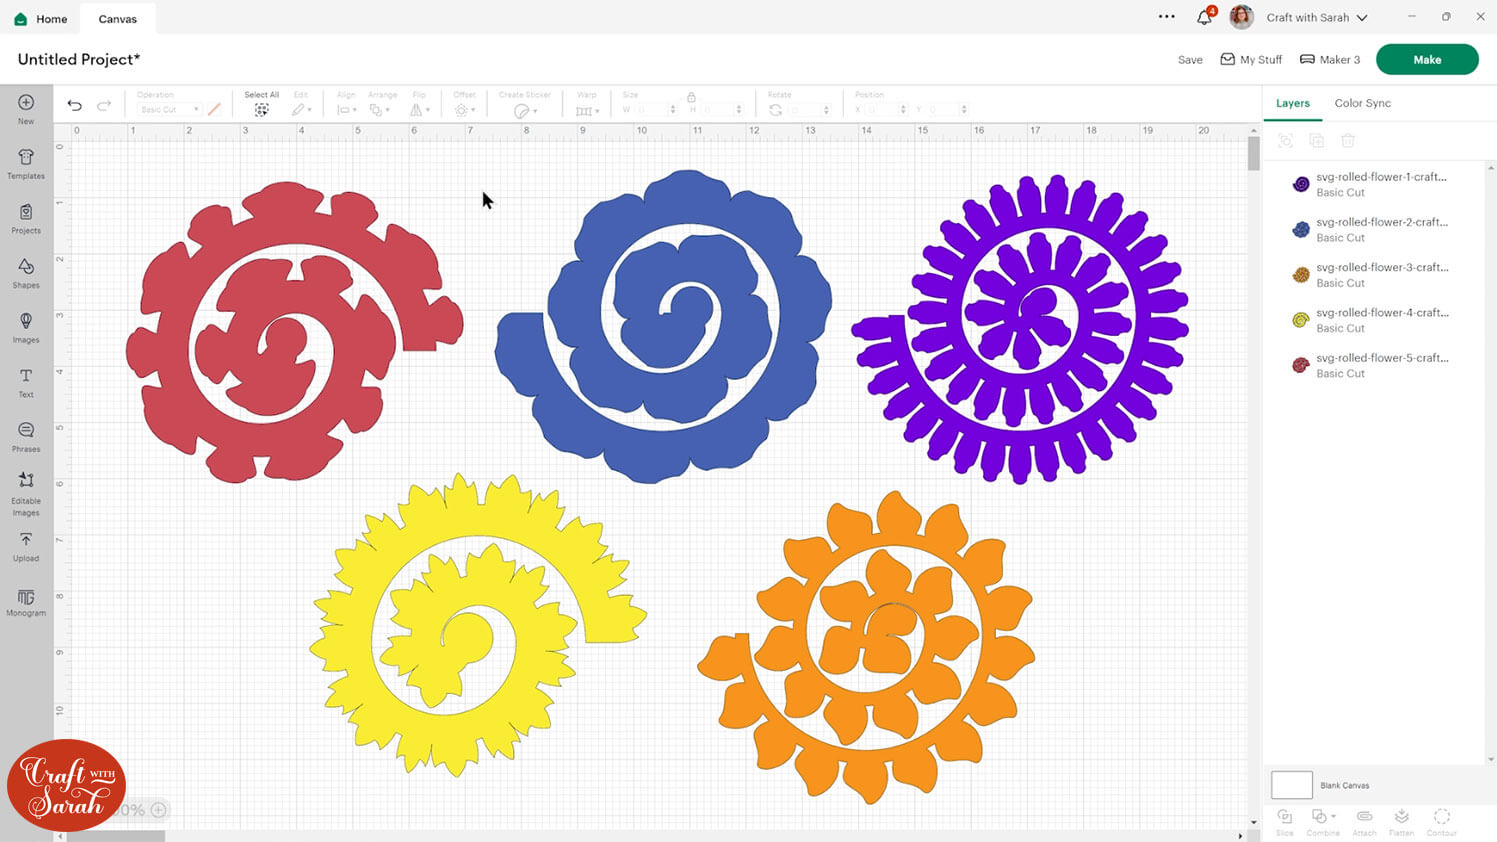Click the notifications bell icon
The width and height of the screenshot is (1497, 842).
point(1205,17)
